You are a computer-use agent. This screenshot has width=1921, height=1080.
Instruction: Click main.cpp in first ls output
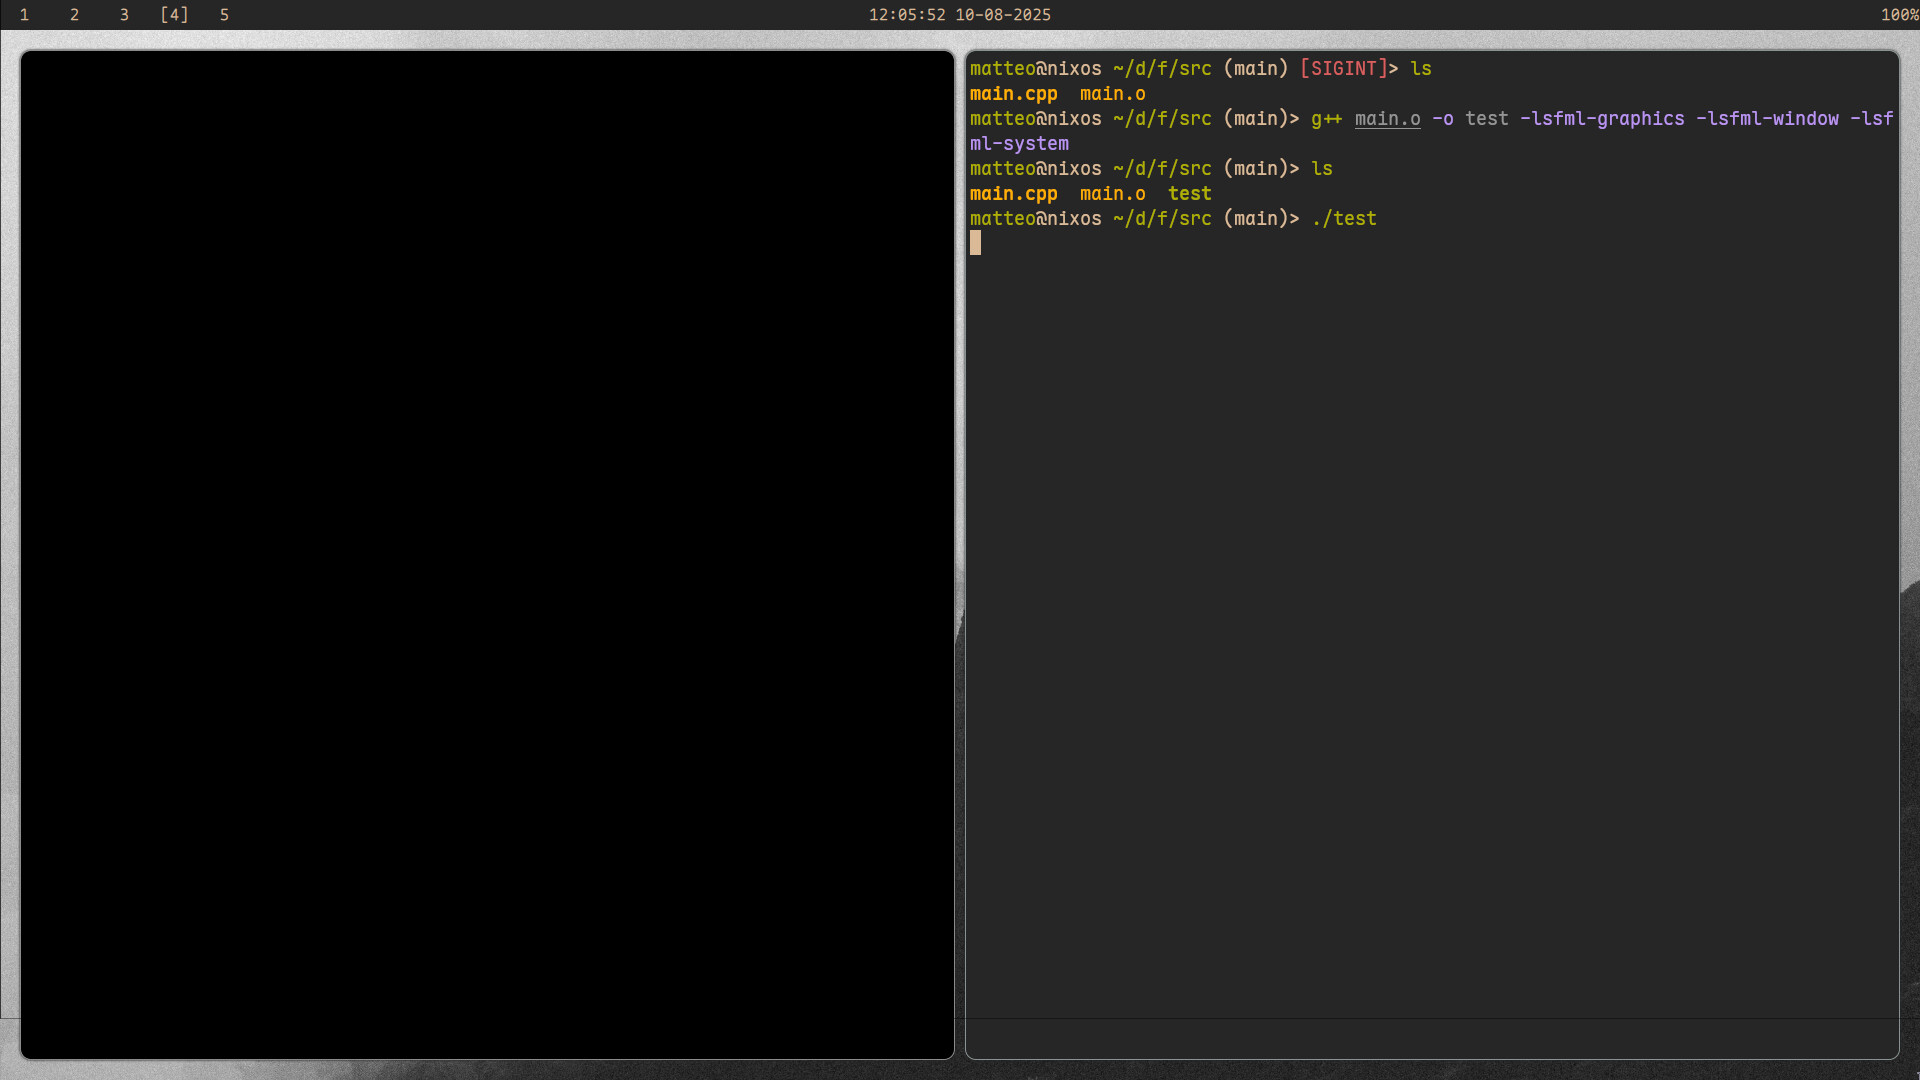point(1013,94)
